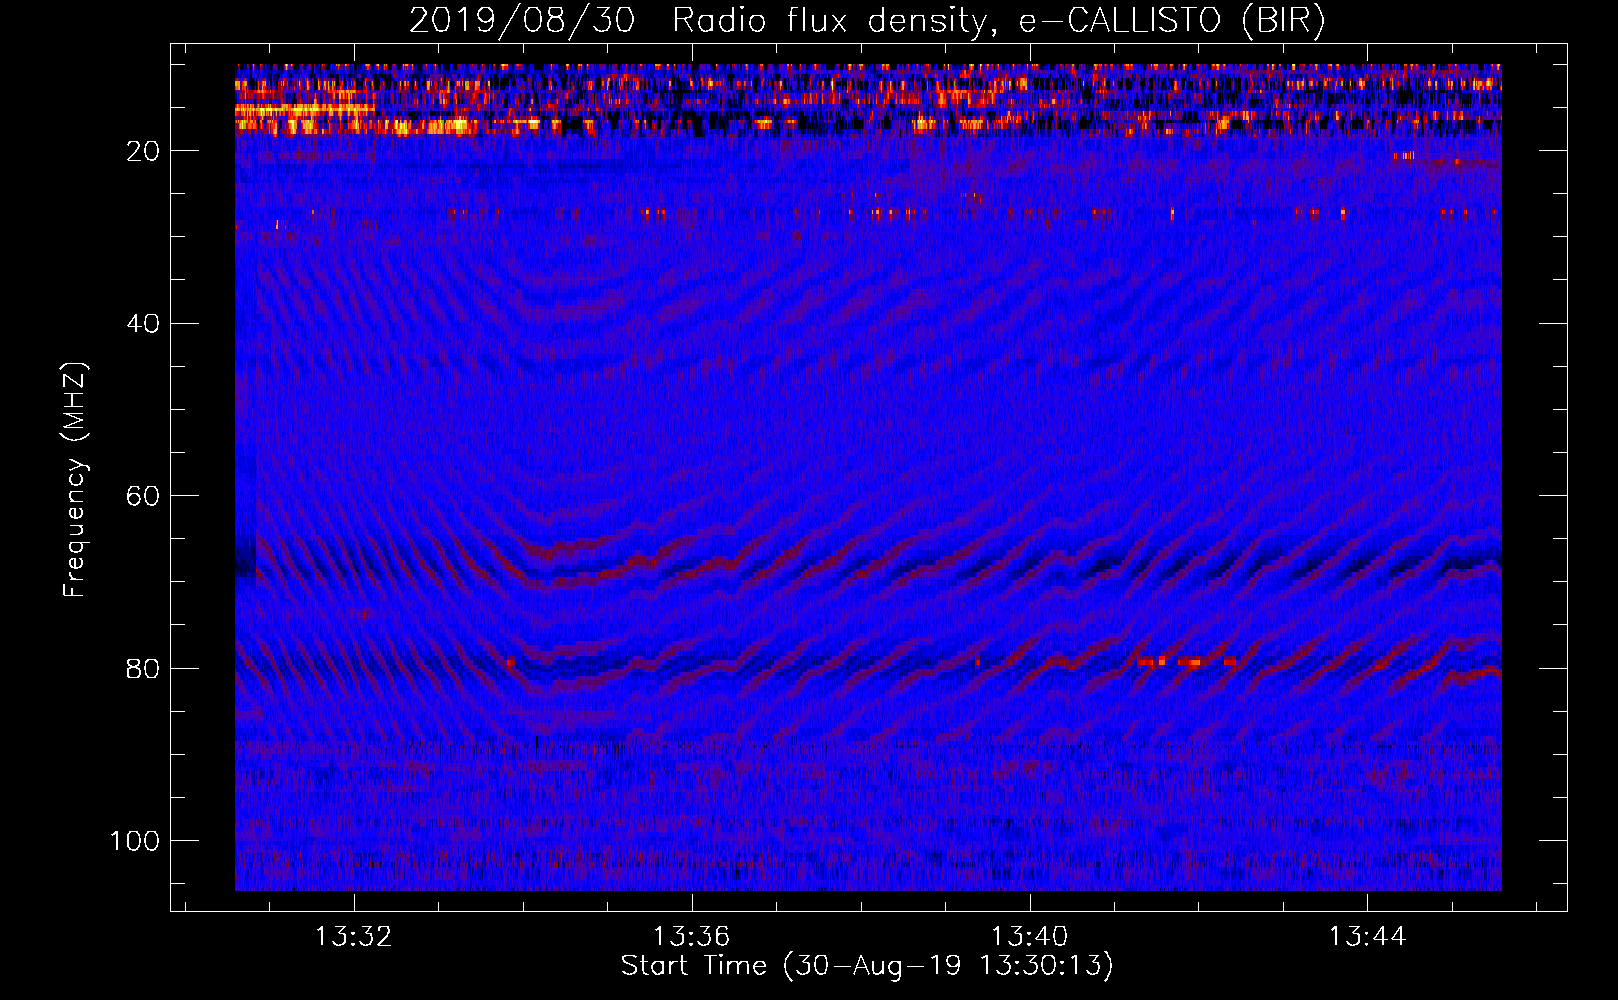Click the 13:44 time tick label
Screen dimensions: 1618x1000
coord(1367,937)
